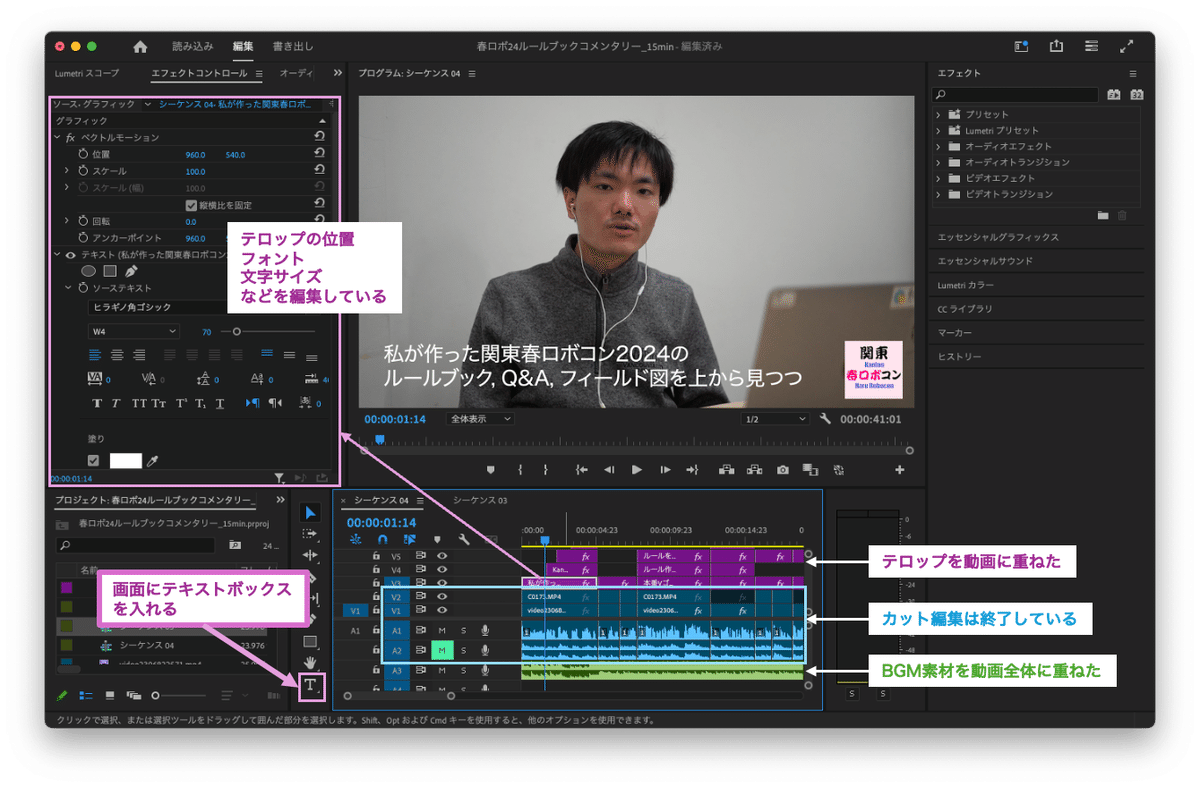Reset the 位置 parameter
Image resolution: width=1200 pixels, height=788 pixels.
point(319,154)
